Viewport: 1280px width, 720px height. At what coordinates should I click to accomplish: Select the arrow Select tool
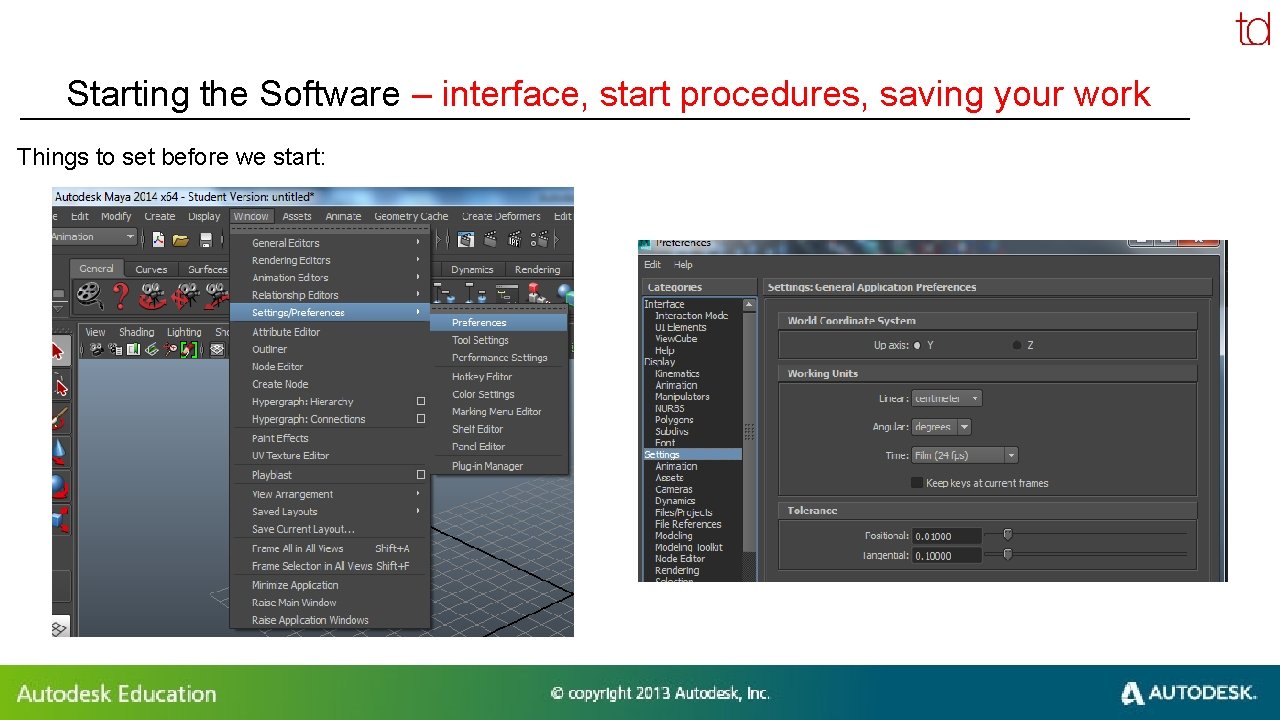click(59, 351)
